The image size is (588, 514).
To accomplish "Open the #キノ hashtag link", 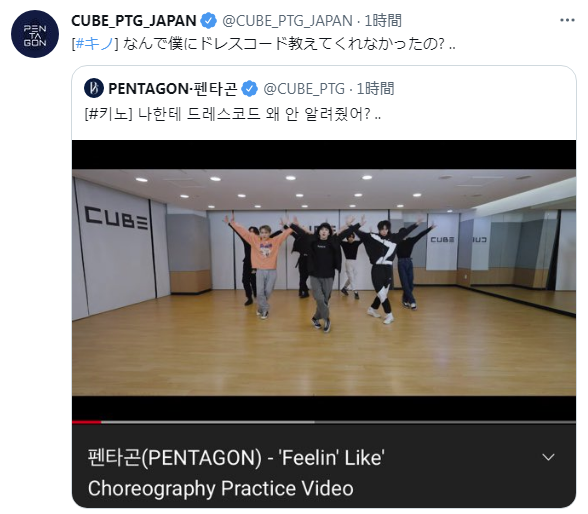I will pyautogui.click(x=94, y=44).
